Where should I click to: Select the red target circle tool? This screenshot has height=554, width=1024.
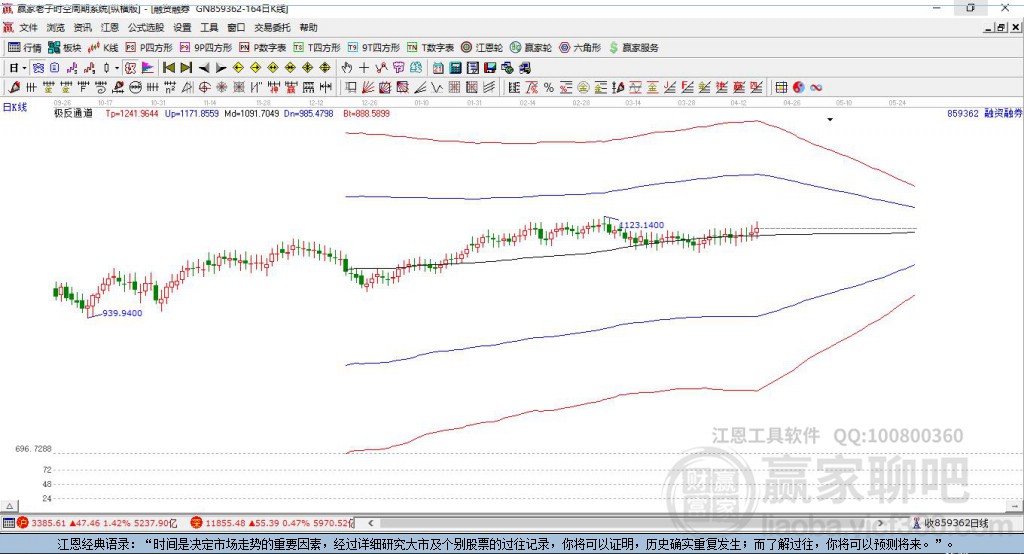(204, 88)
